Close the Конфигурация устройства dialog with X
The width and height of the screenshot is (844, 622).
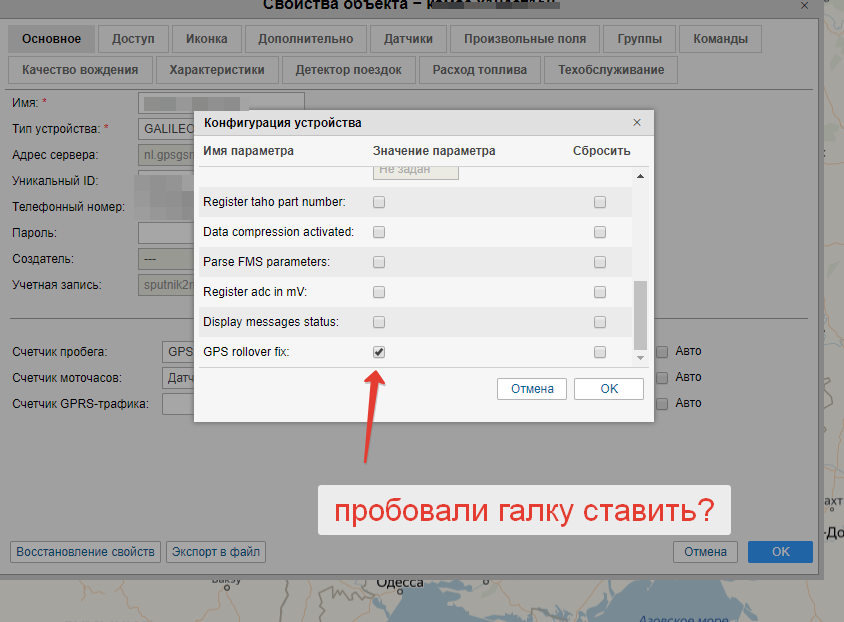click(637, 122)
